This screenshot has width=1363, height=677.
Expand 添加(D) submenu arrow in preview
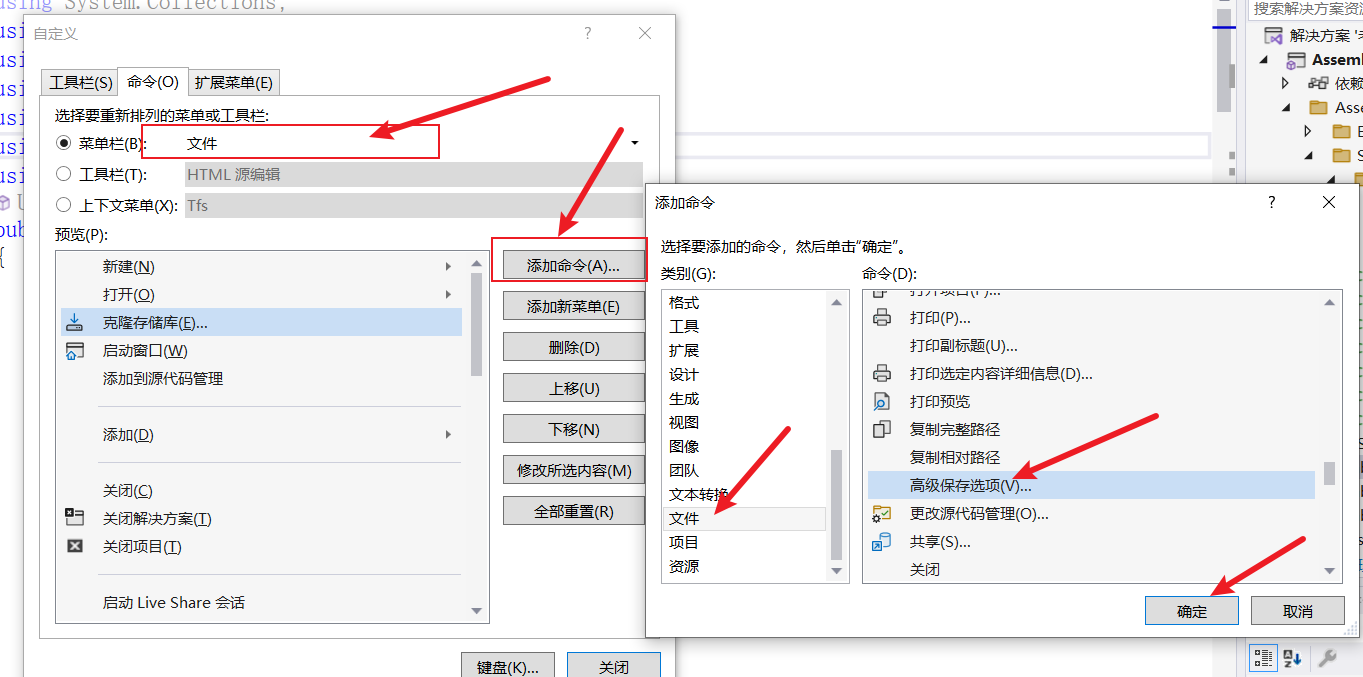[449, 435]
